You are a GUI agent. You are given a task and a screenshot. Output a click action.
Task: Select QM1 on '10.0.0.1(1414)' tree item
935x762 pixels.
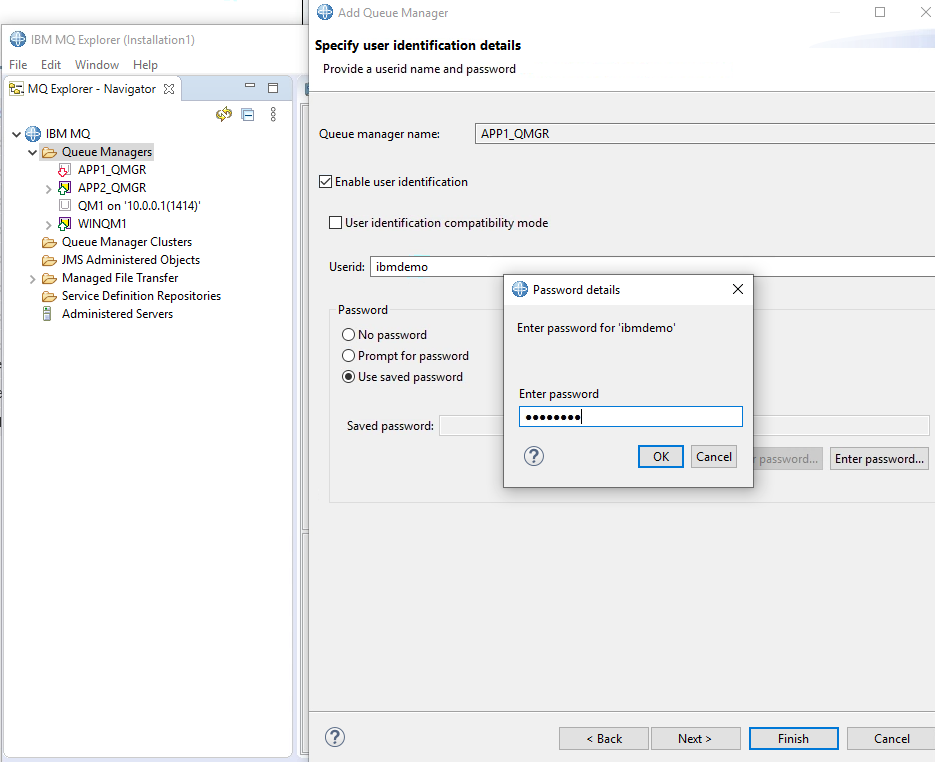139,206
